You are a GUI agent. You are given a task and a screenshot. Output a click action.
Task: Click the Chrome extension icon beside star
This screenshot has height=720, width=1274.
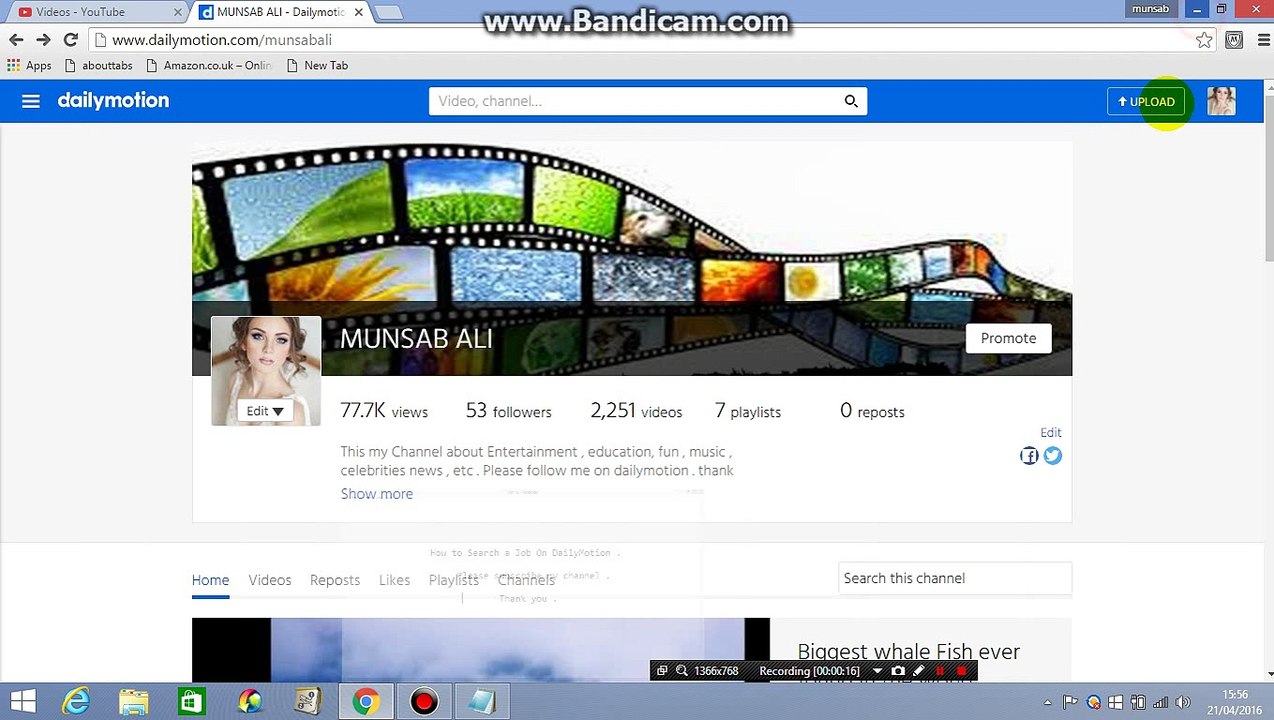click(1234, 40)
